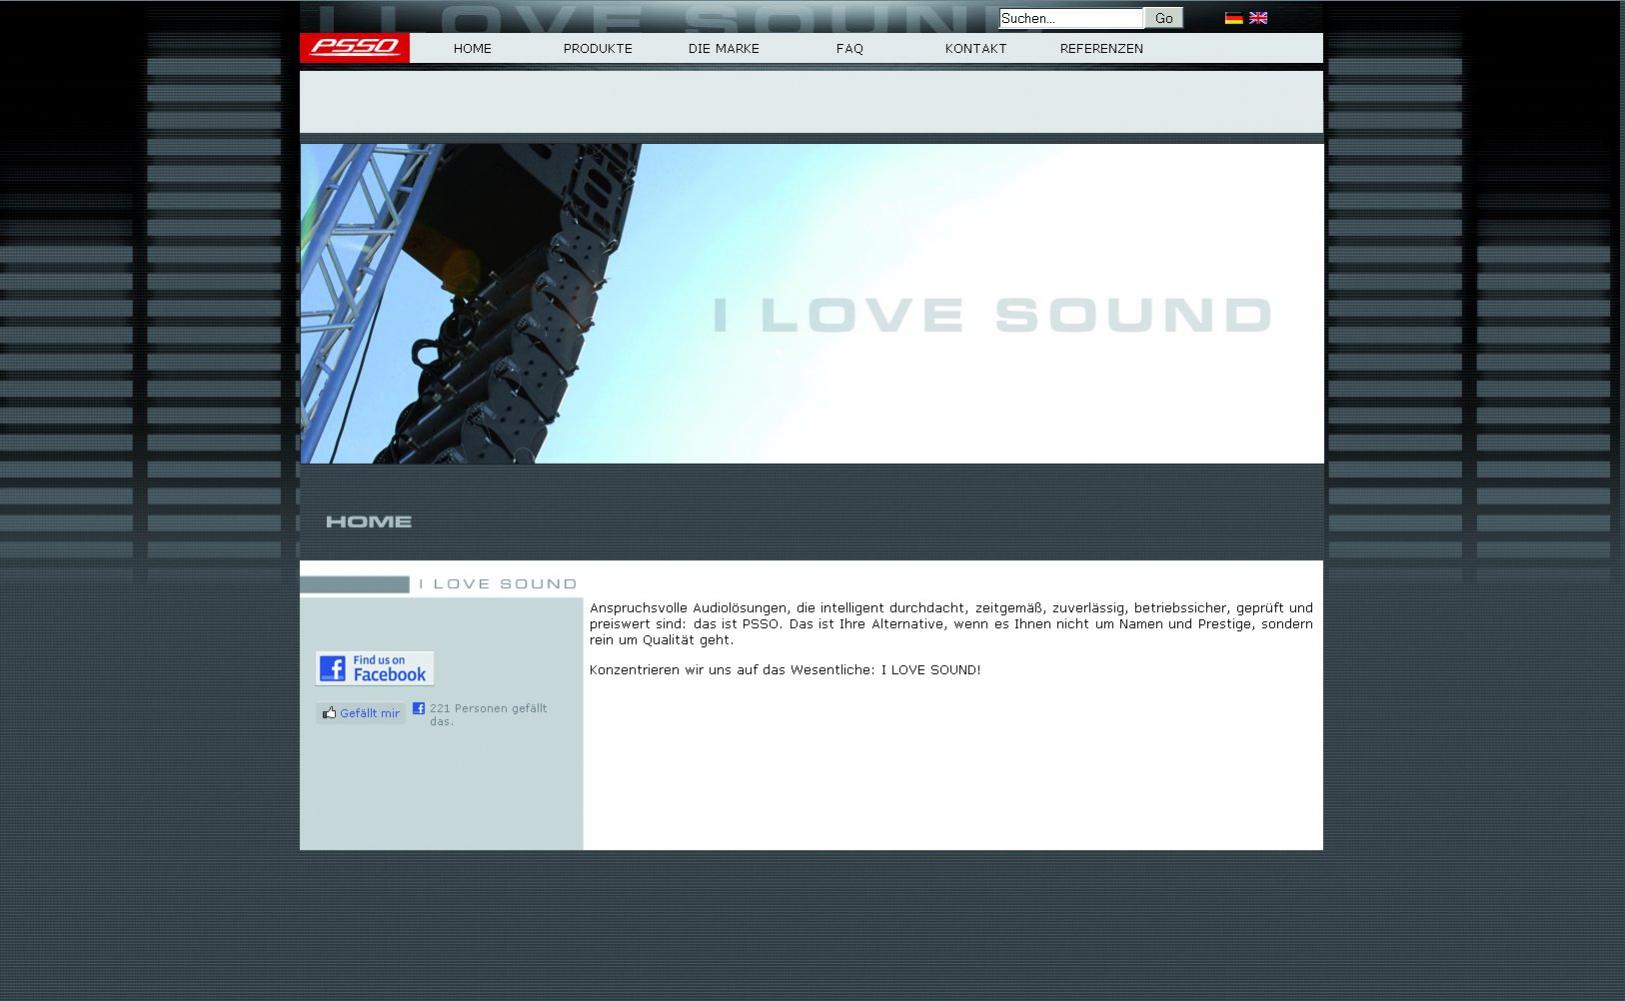Image resolution: width=1625 pixels, height=1001 pixels.
Task: Open the HOME menu item
Action: 472,48
